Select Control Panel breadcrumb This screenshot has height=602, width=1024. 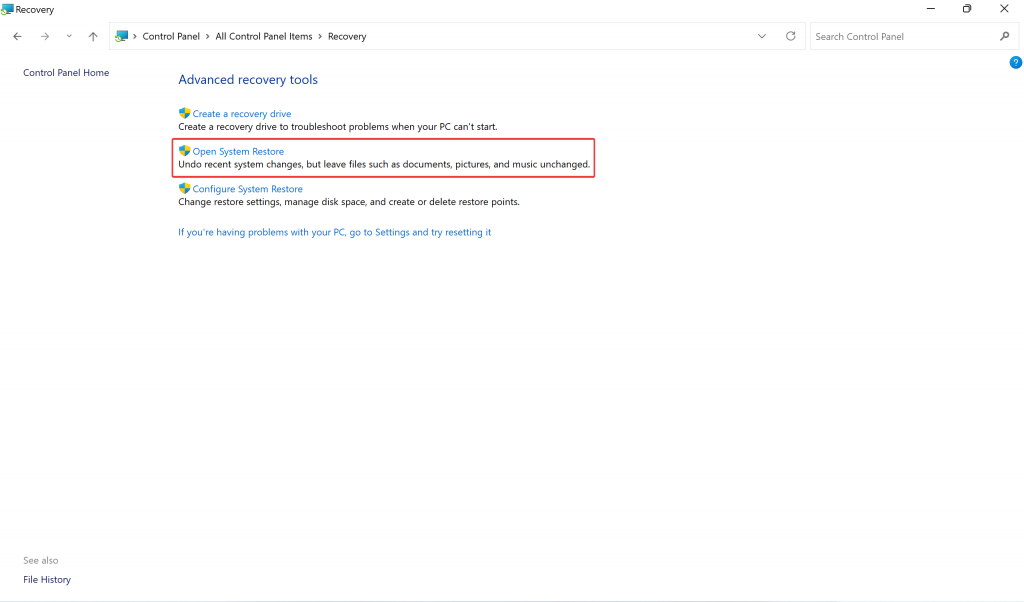point(171,37)
